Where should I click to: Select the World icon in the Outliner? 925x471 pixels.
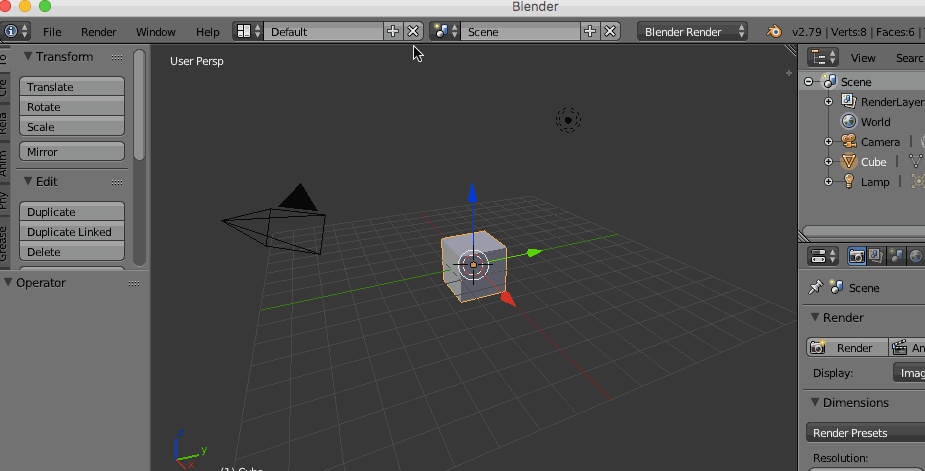point(848,121)
